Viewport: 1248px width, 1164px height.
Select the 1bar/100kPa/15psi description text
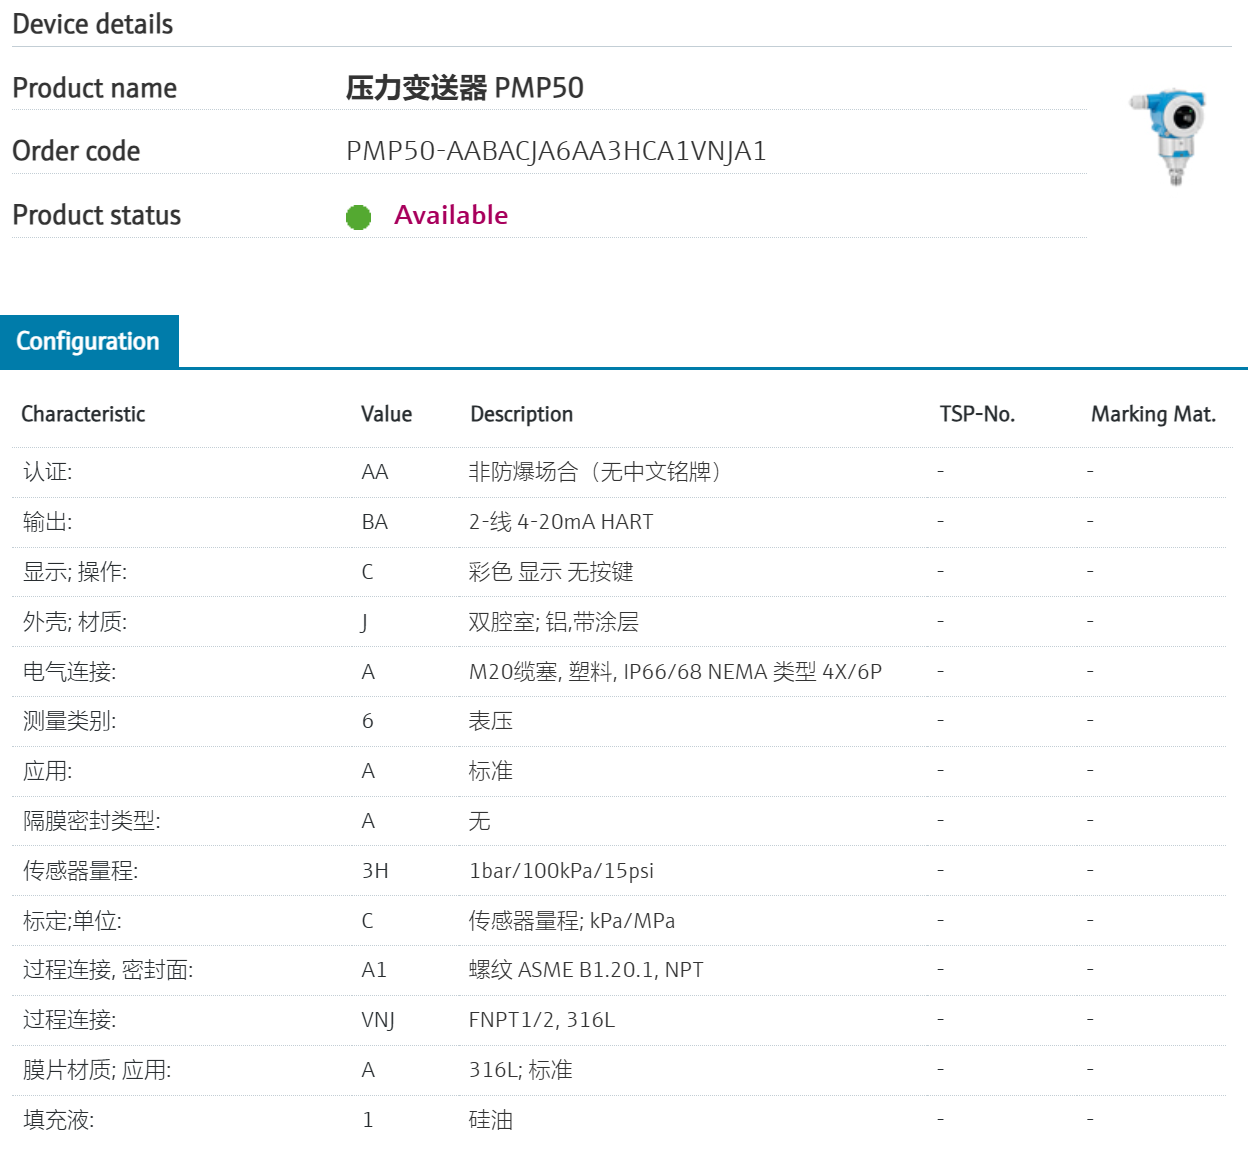coord(561,871)
